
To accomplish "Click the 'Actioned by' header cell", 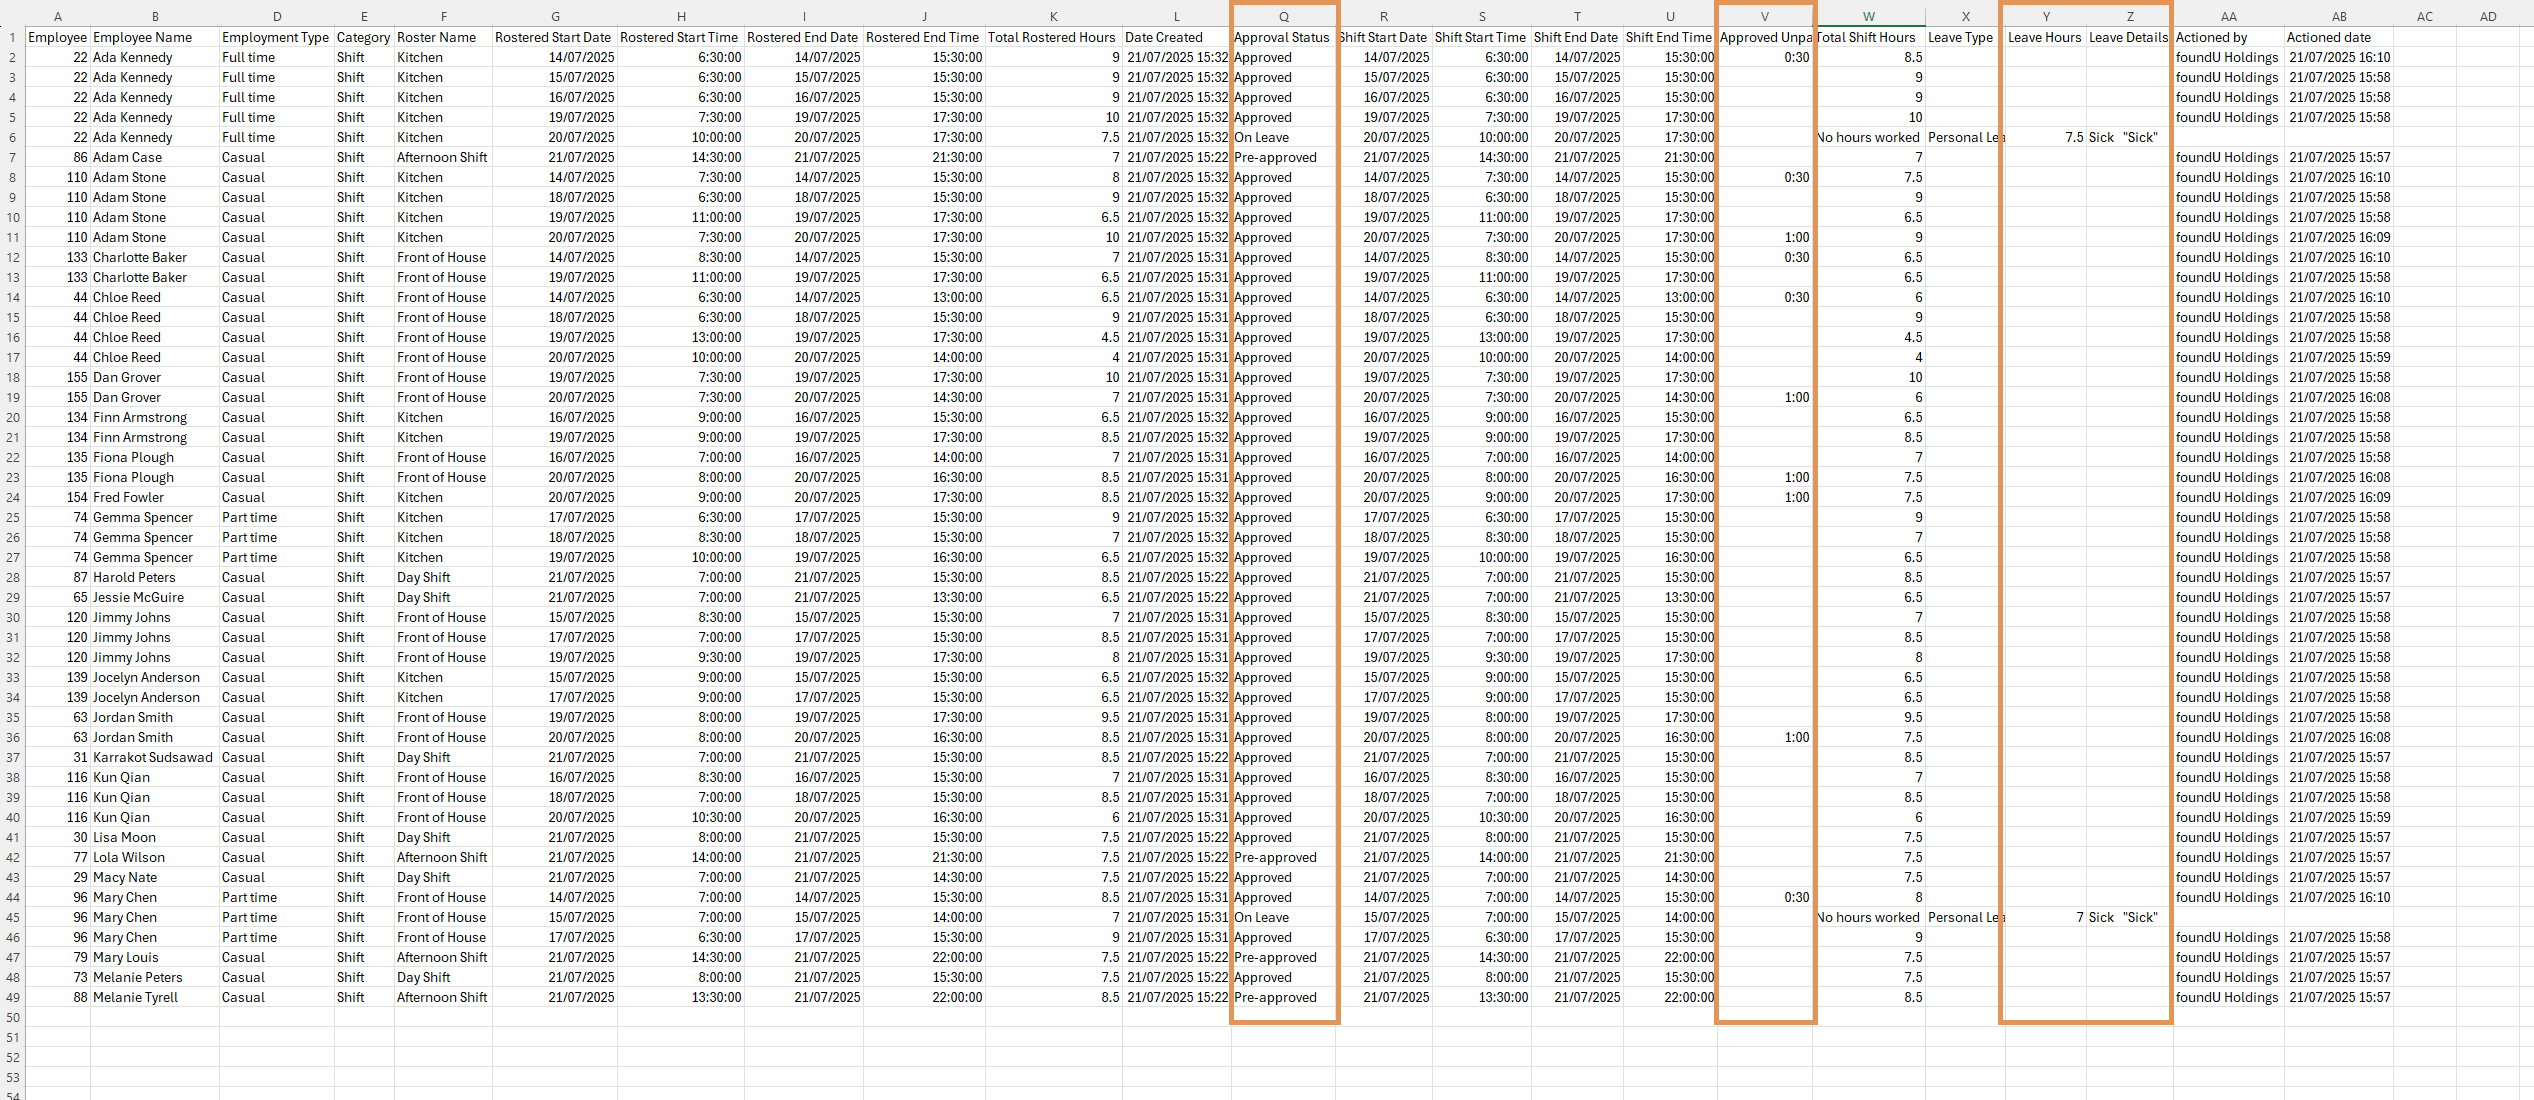I will point(2211,37).
